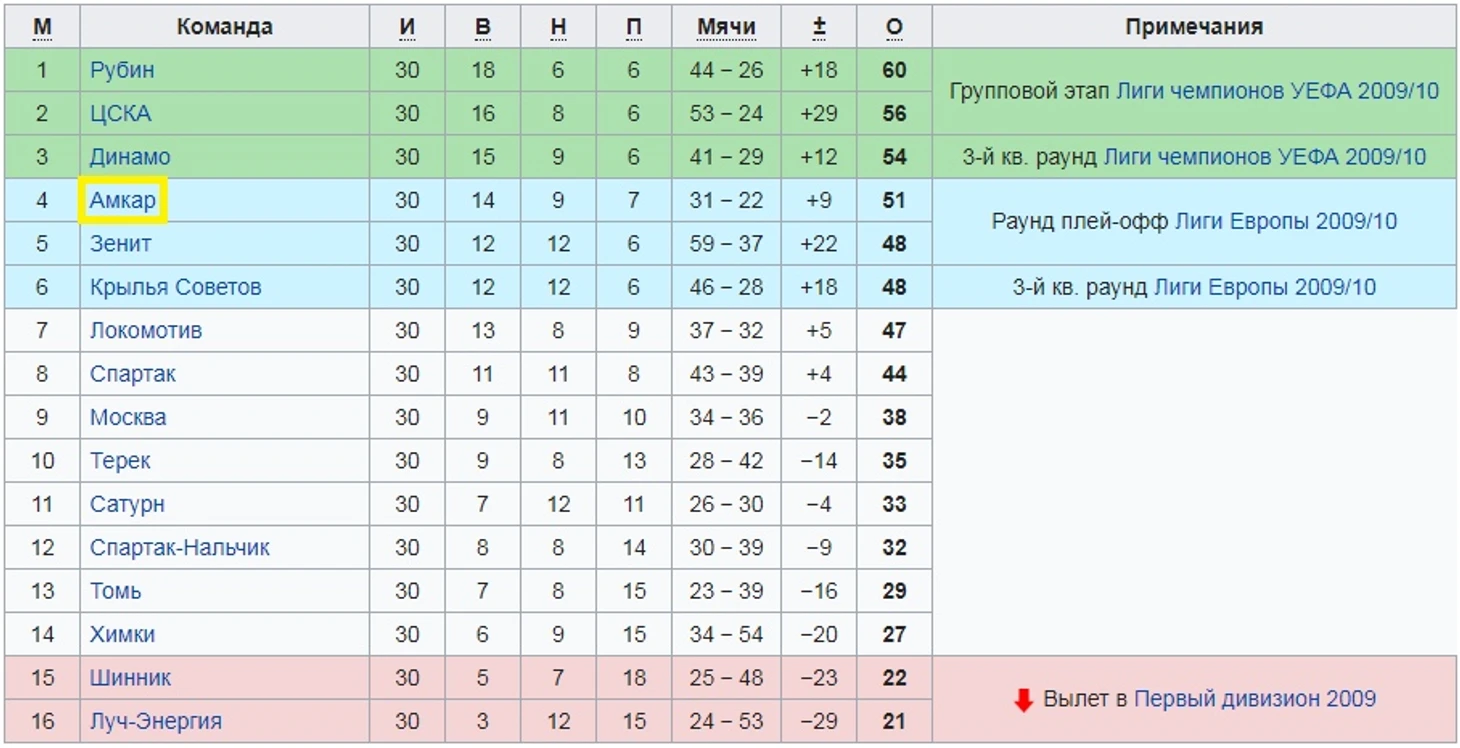Open the Локомотив team link
1460x748 pixels.
click(x=146, y=330)
